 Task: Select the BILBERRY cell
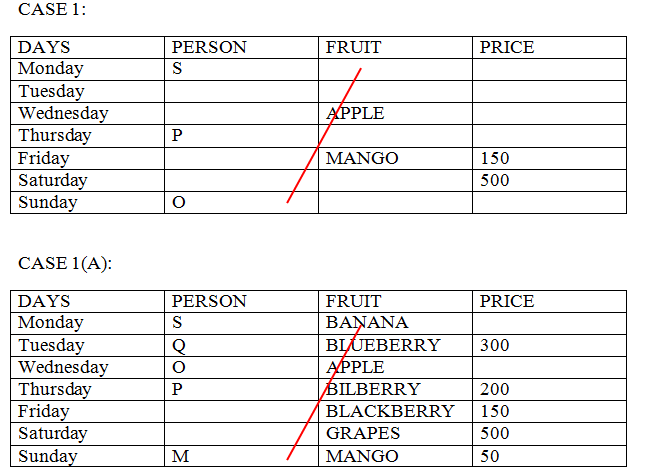[x=373, y=389]
